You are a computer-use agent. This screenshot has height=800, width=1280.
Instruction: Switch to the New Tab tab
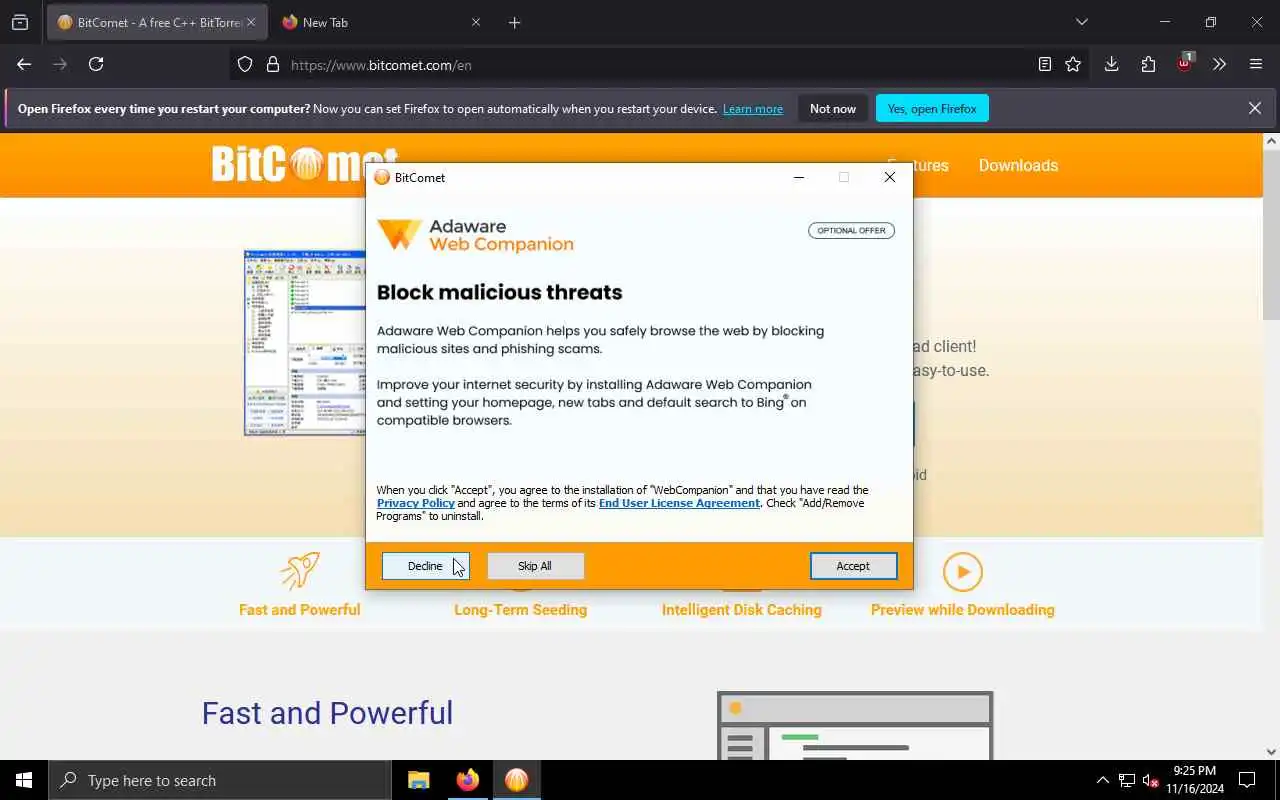370,22
